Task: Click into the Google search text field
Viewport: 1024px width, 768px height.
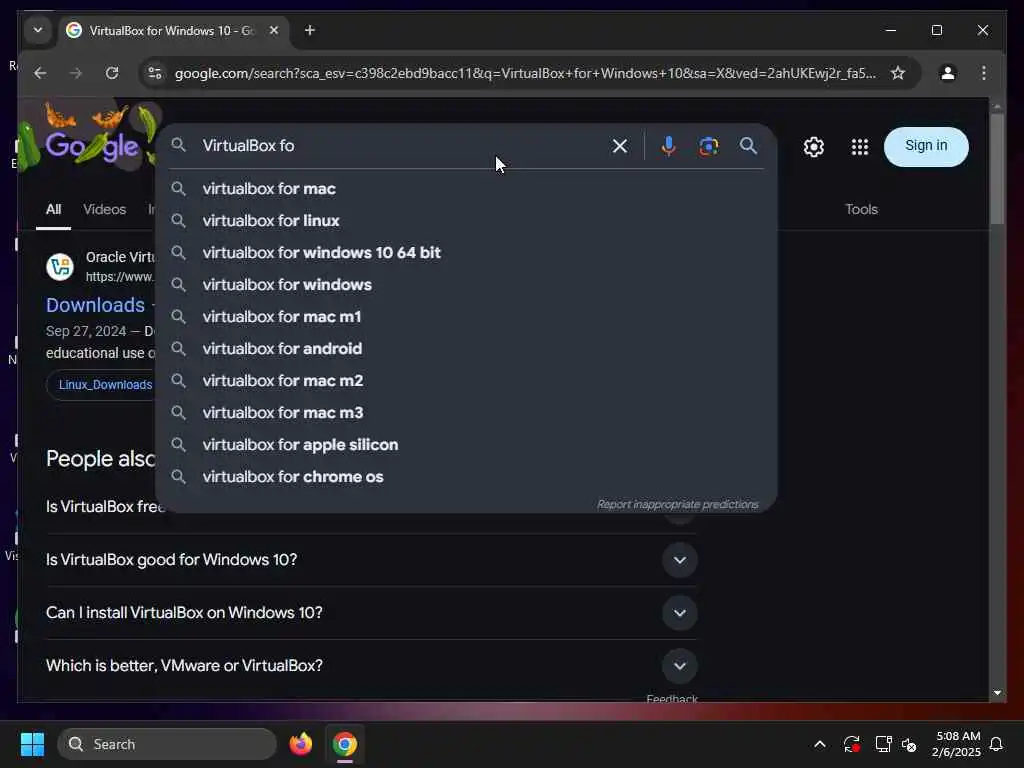Action: click(398, 146)
